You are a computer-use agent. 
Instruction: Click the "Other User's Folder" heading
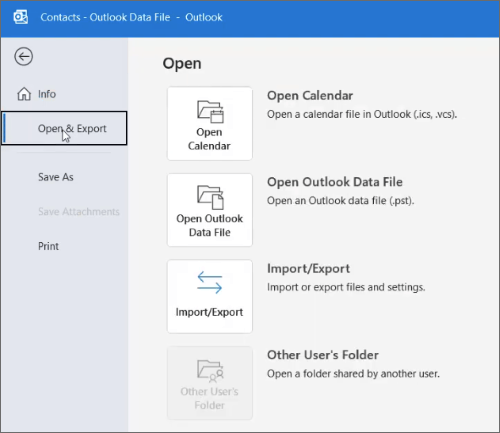click(x=323, y=355)
